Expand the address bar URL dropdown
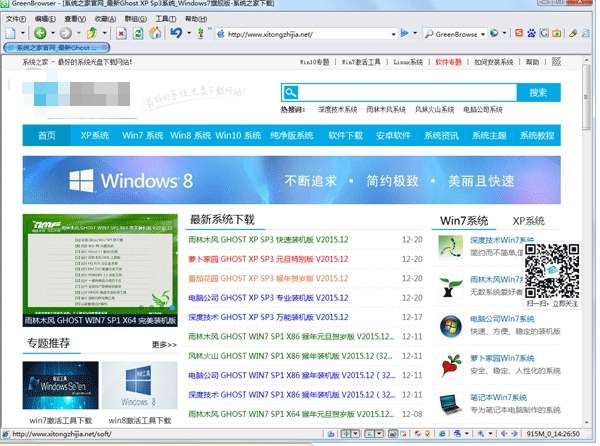This screenshot has width=600, height=446. click(393, 34)
